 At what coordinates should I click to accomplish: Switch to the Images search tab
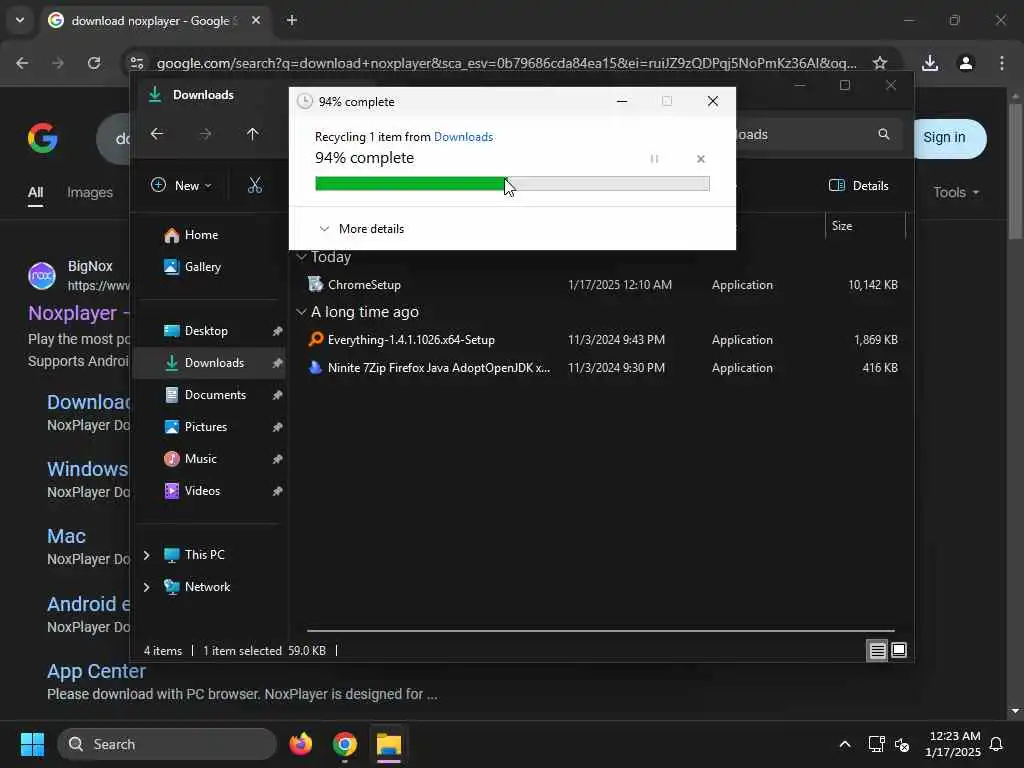click(x=90, y=193)
